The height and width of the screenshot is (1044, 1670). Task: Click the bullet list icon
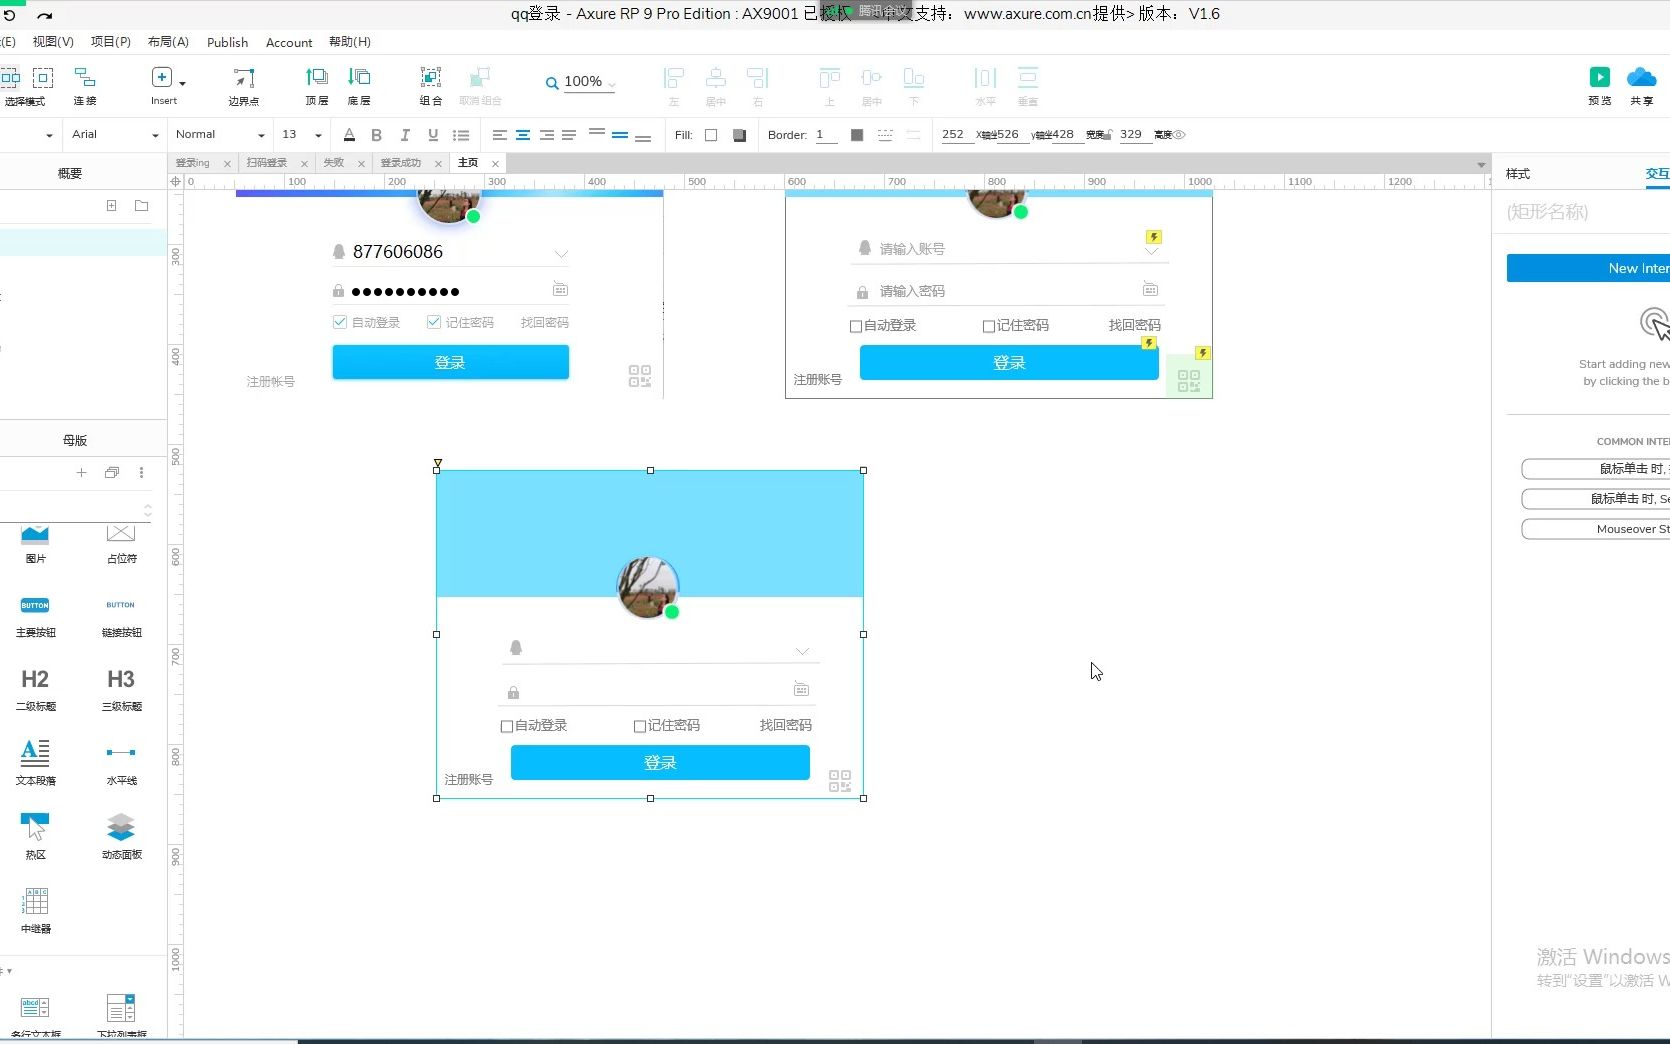pyautogui.click(x=461, y=135)
